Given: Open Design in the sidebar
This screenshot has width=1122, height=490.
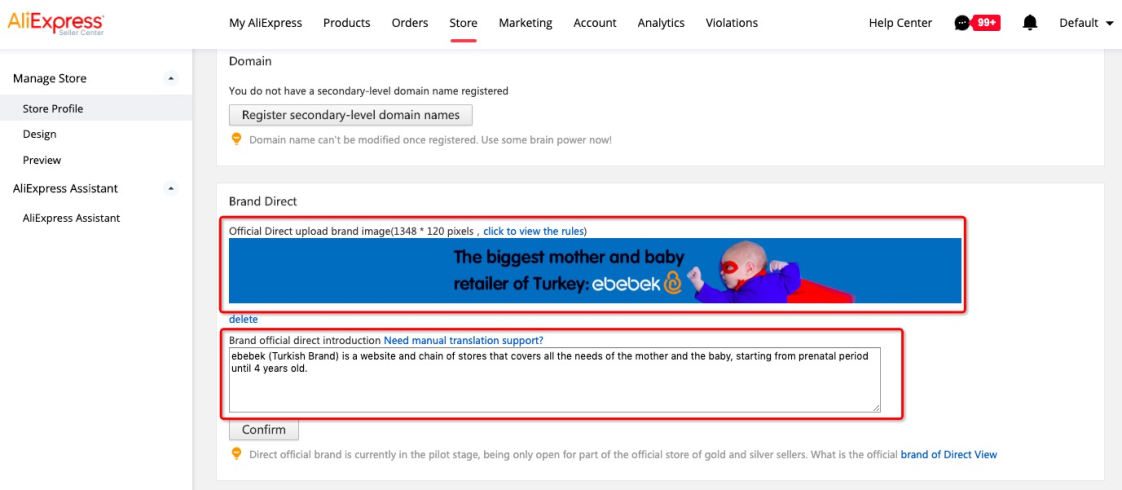Looking at the screenshot, I should click(39, 134).
